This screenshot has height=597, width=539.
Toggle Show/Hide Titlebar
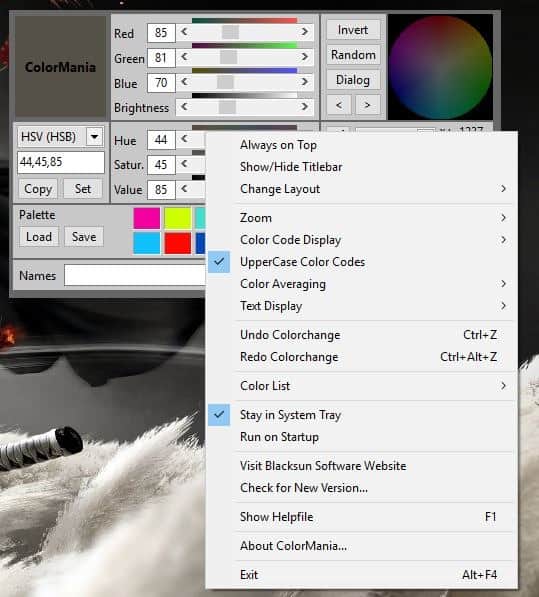[x=361, y=167]
